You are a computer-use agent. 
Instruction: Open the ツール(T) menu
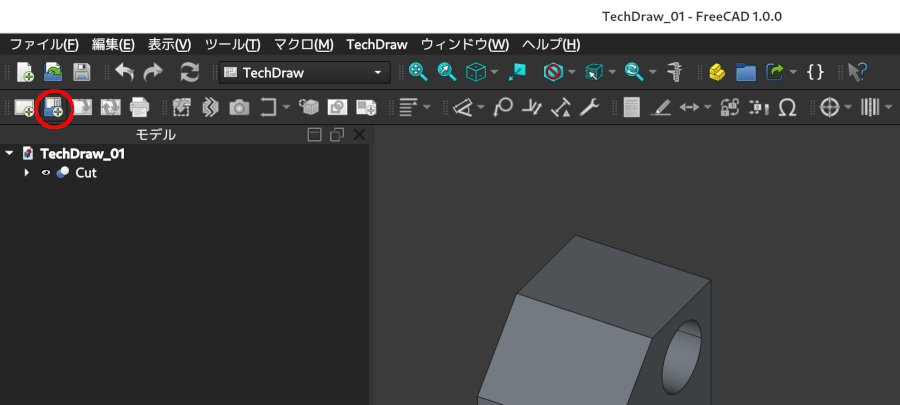[232, 44]
